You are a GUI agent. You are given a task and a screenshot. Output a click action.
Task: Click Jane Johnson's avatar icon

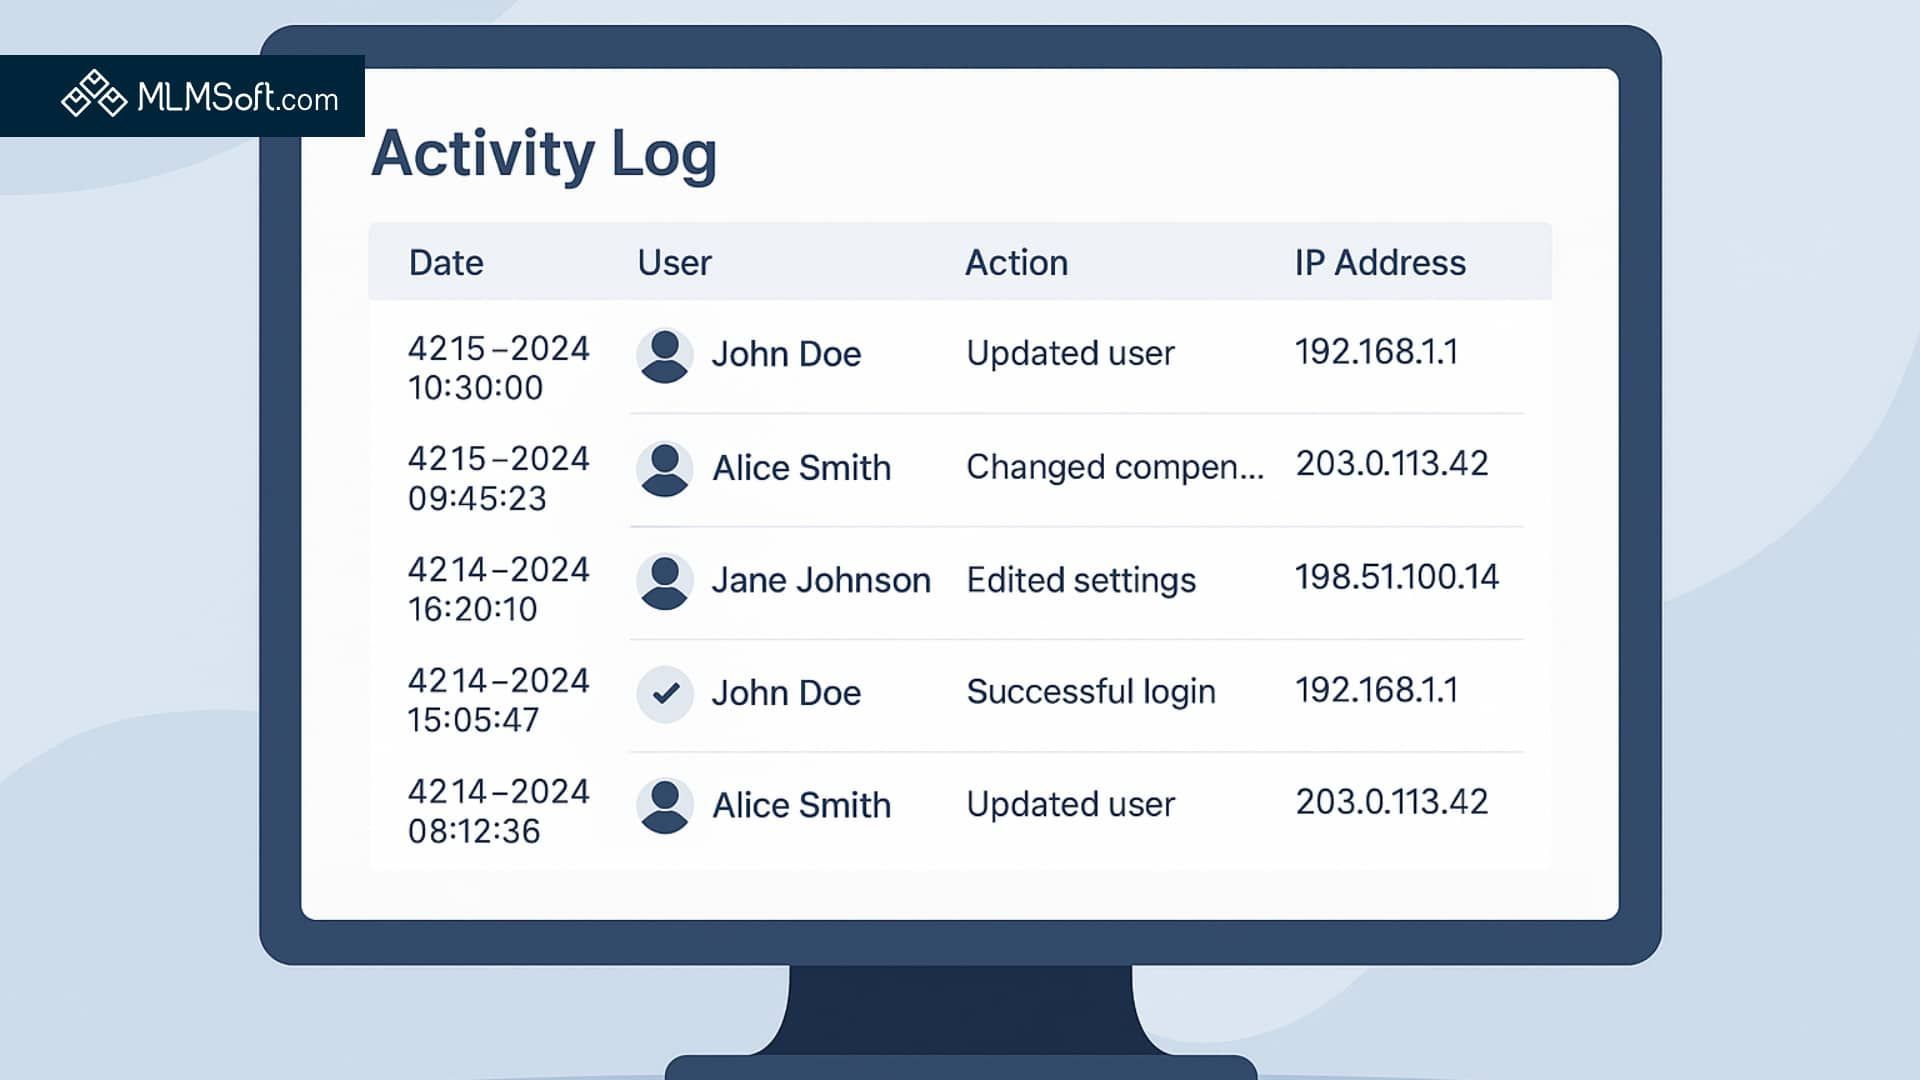click(x=665, y=581)
